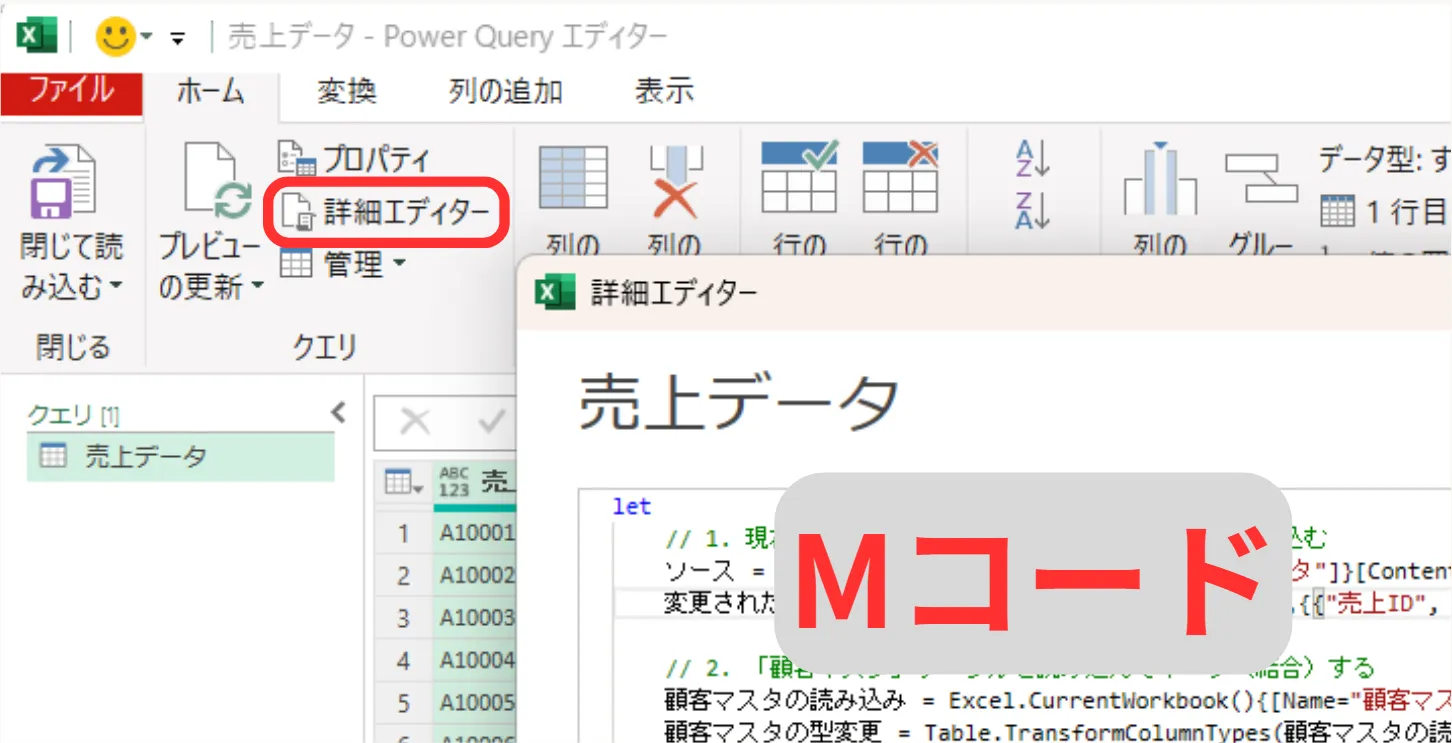Click the 顧客マスタの型変更 code line
This screenshot has height=743, width=1452.
pos(1058,731)
